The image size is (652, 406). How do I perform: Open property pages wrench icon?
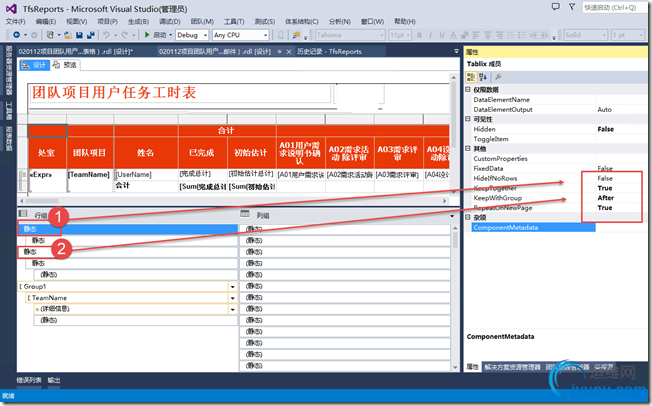coord(498,77)
